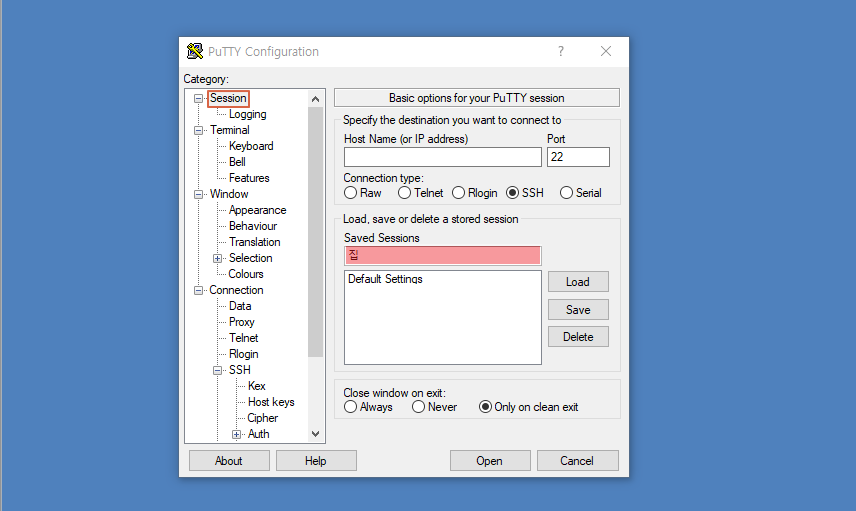Collapse the Window tree node

click(x=199, y=194)
